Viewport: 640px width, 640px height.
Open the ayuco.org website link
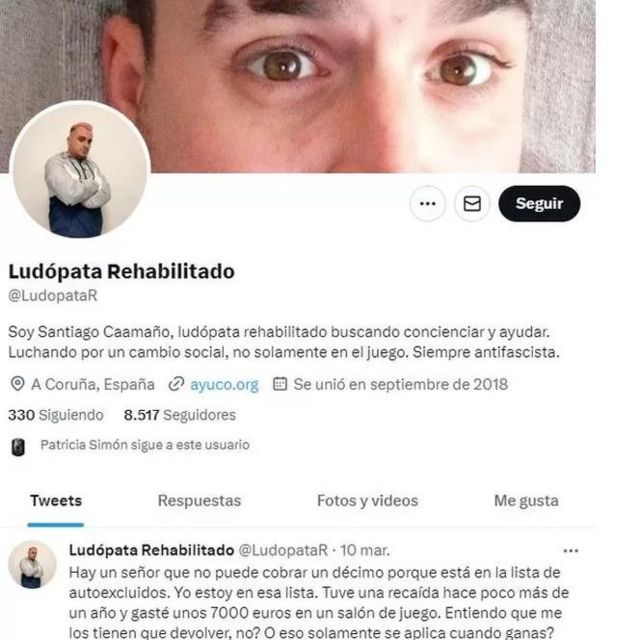pos(224,384)
